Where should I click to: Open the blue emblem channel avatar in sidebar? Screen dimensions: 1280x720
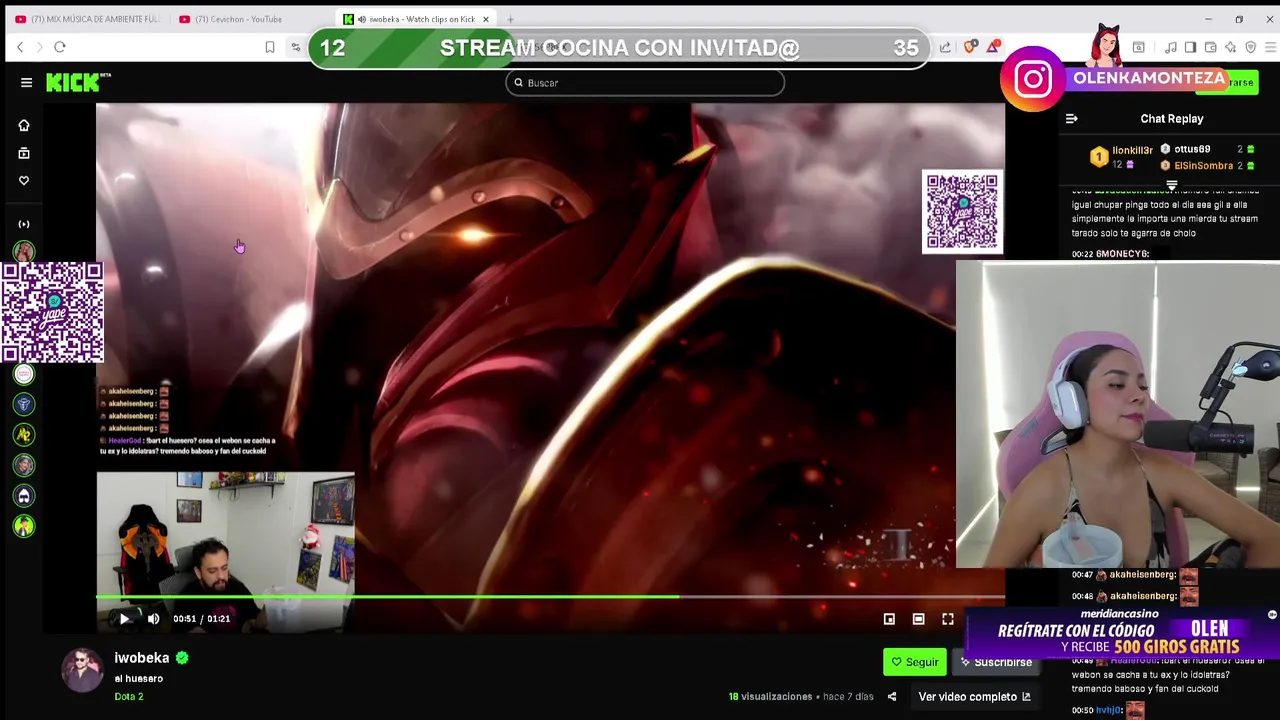click(x=24, y=404)
